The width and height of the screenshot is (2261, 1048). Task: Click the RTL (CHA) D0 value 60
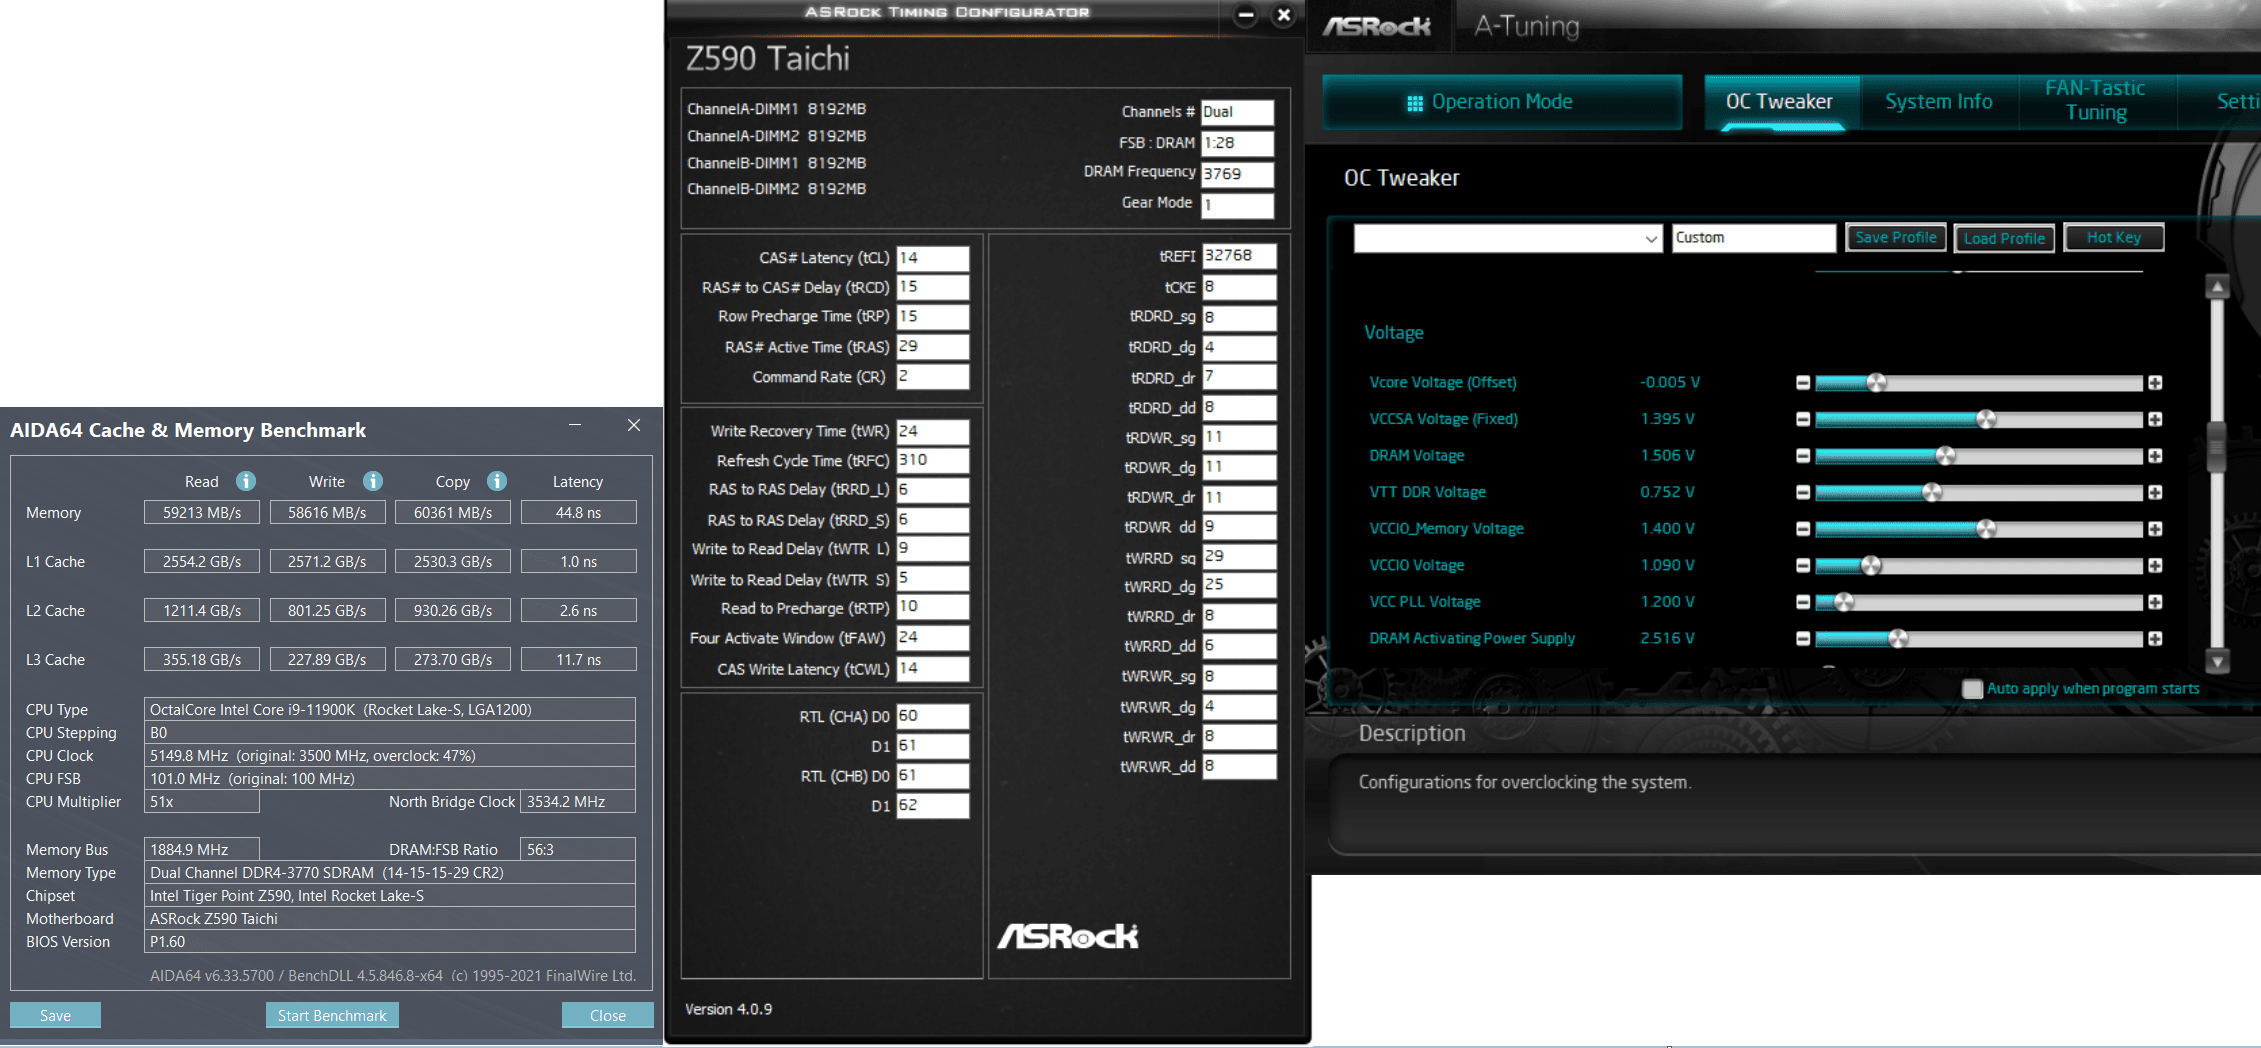tap(932, 716)
